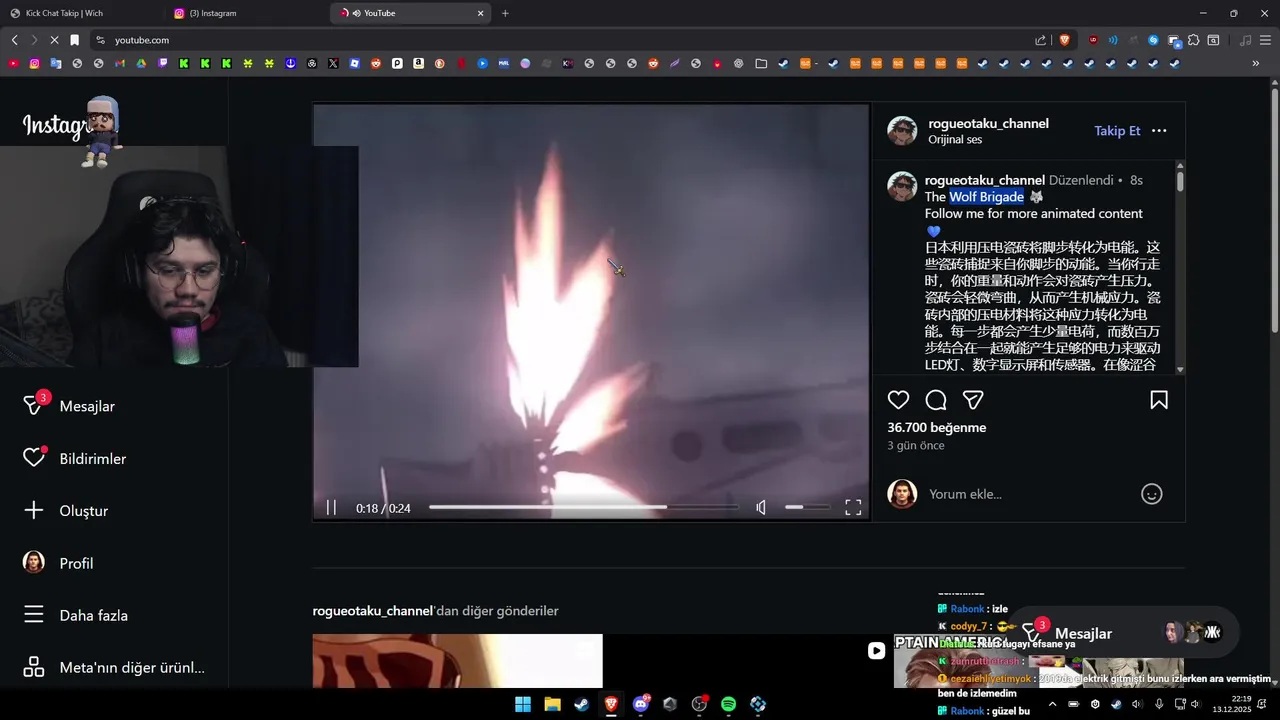Share the post with paper plane icon

tap(973, 400)
